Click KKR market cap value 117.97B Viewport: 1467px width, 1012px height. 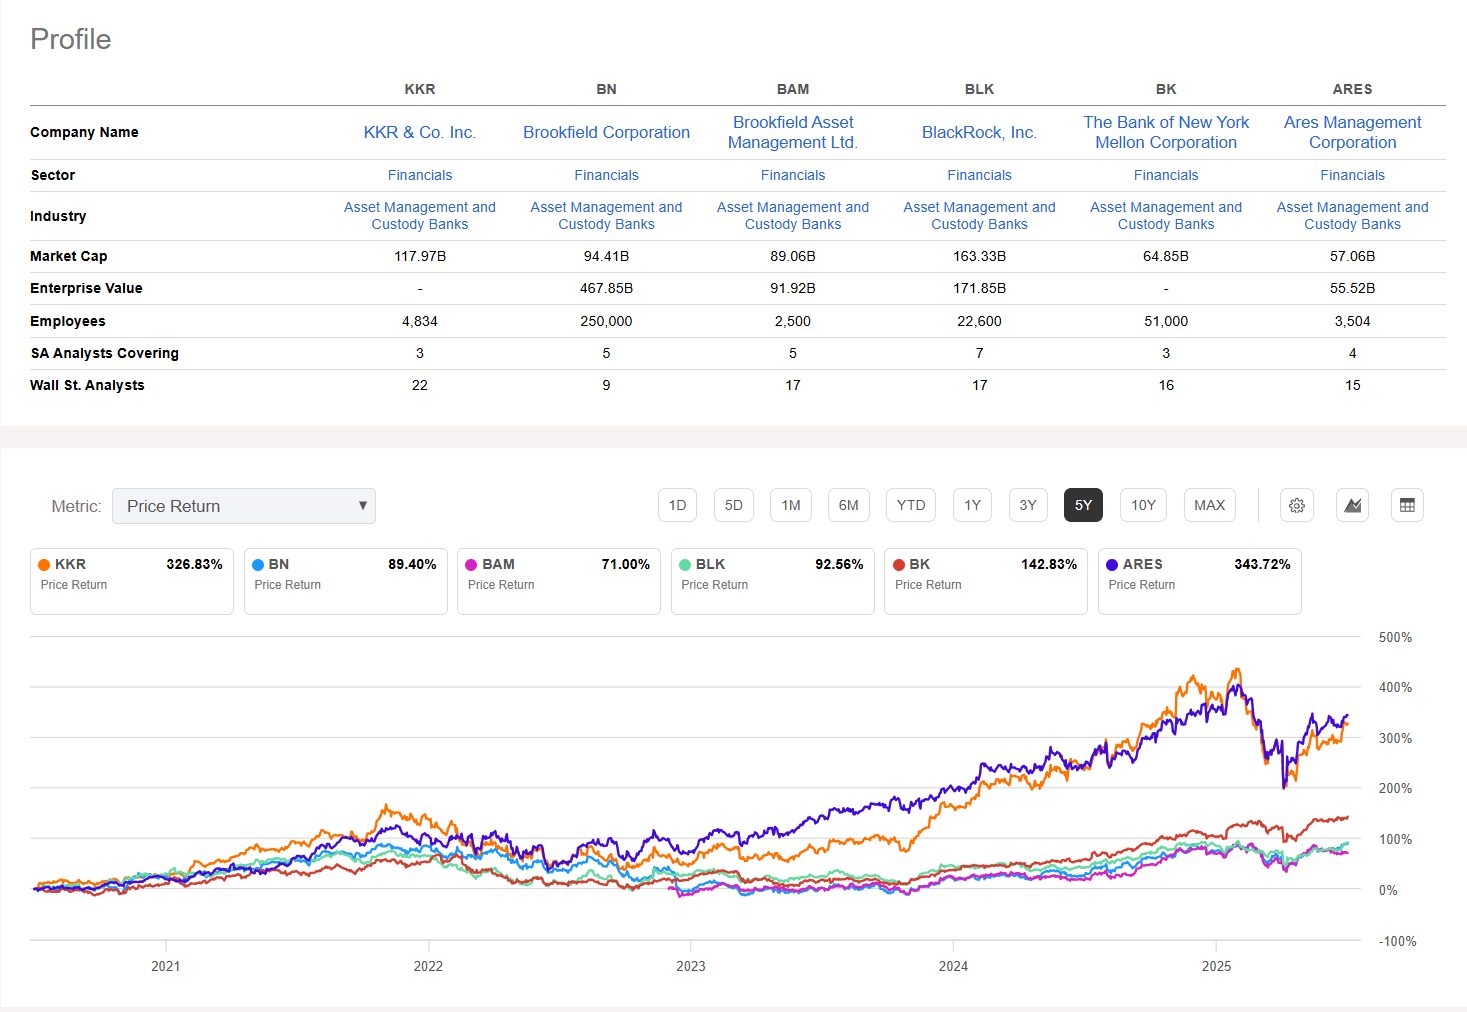point(420,256)
